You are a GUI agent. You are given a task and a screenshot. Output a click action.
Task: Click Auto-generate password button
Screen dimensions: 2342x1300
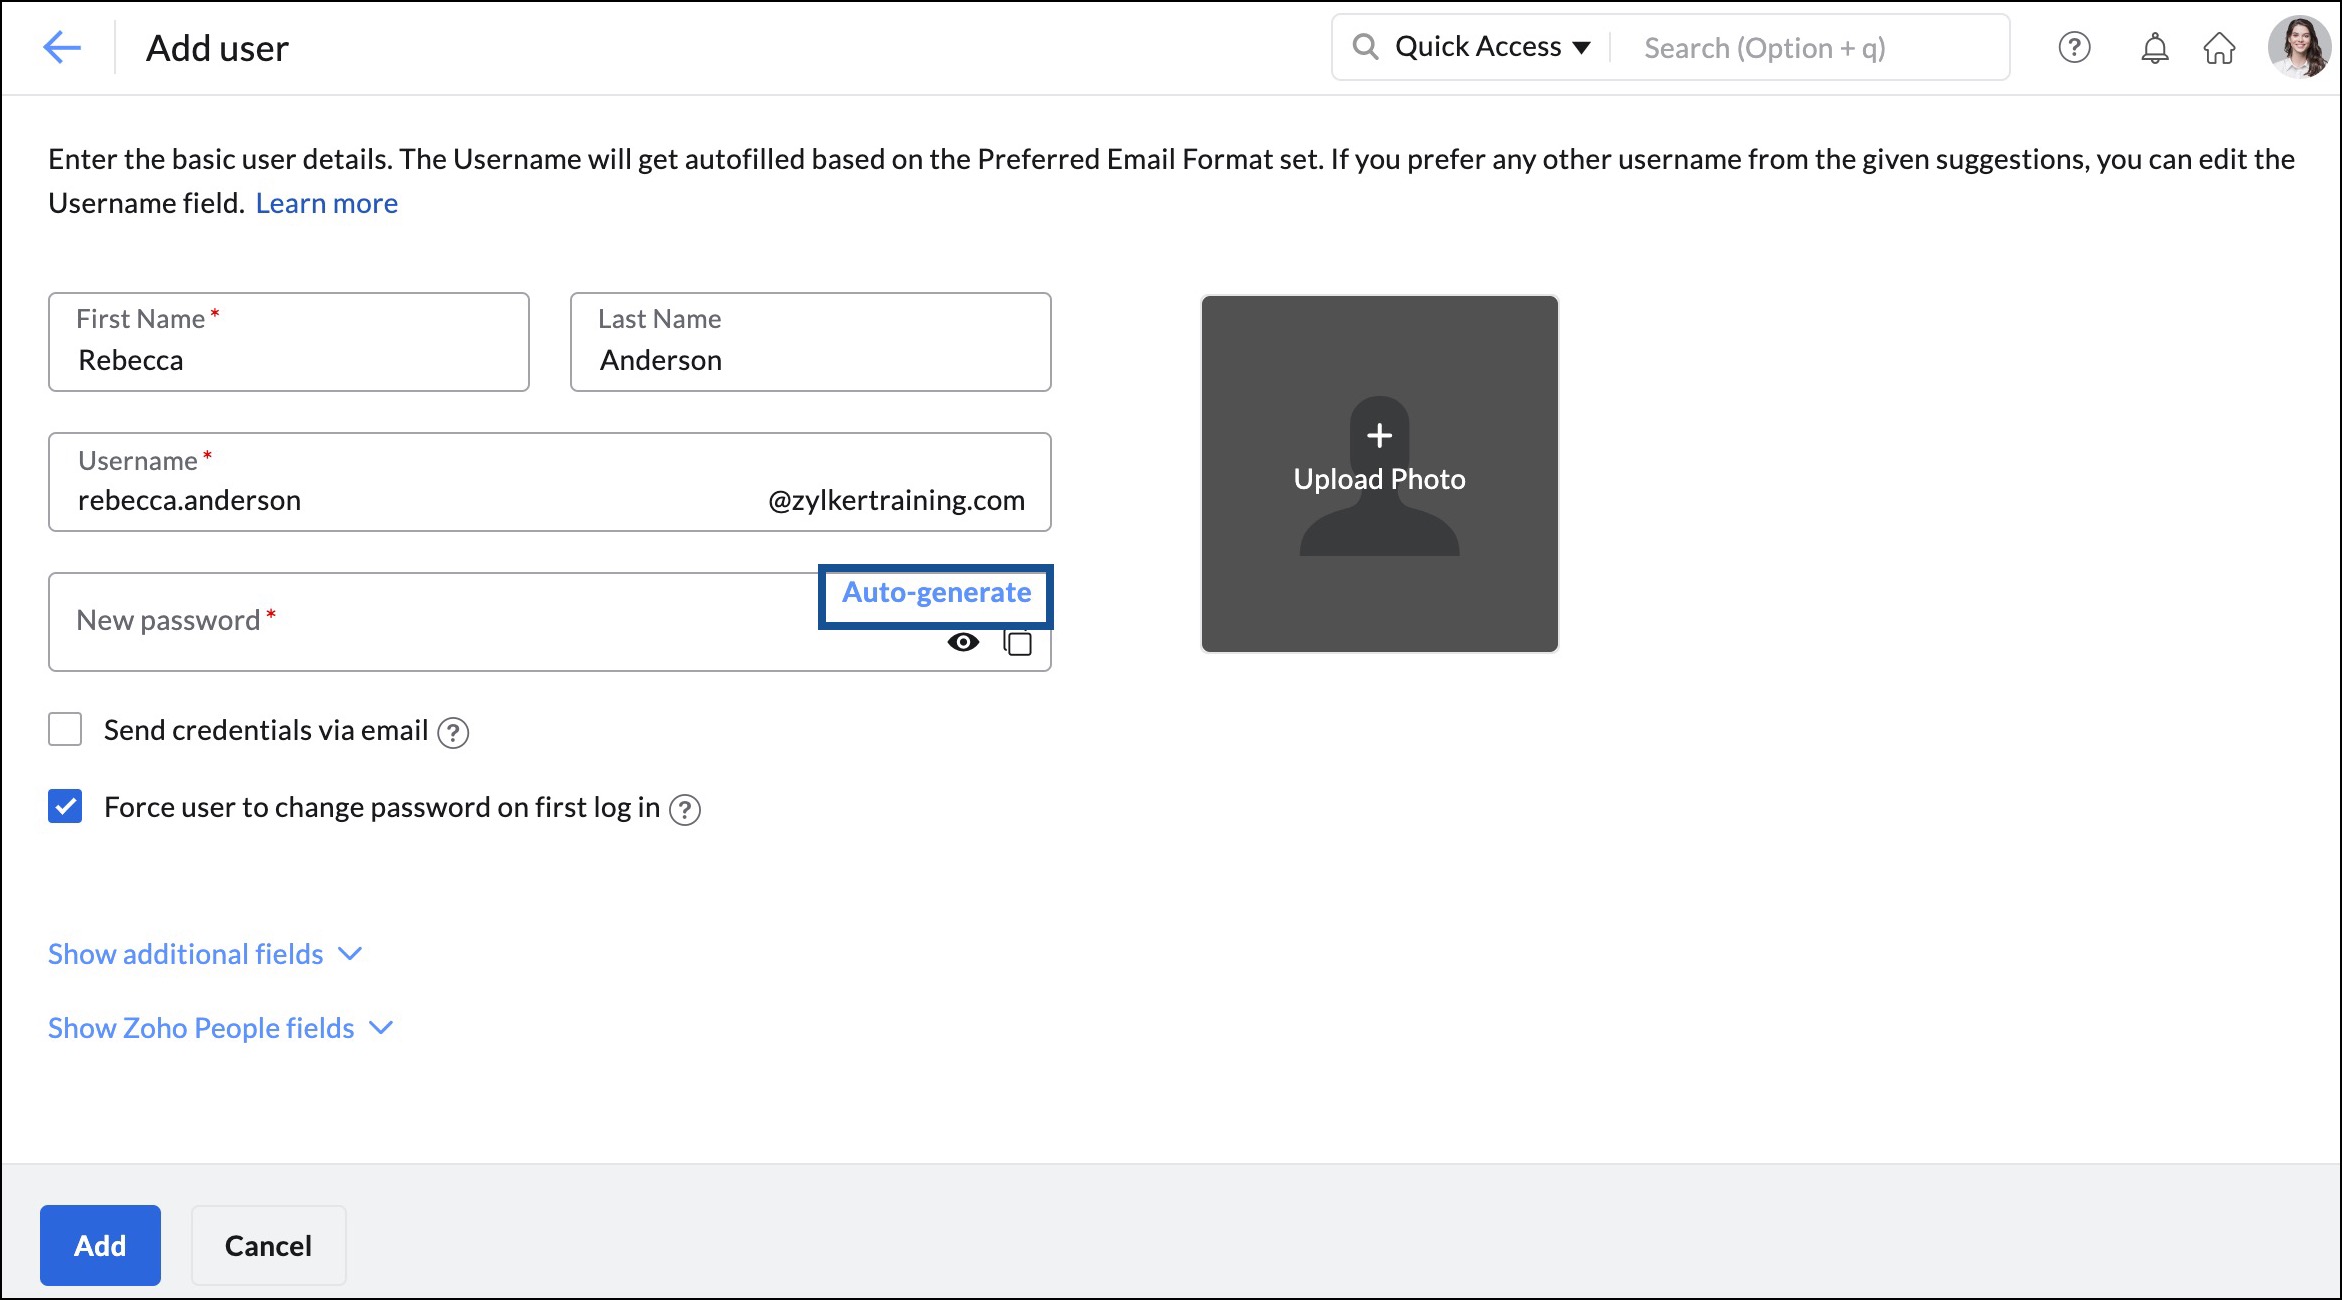coord(935,592)
